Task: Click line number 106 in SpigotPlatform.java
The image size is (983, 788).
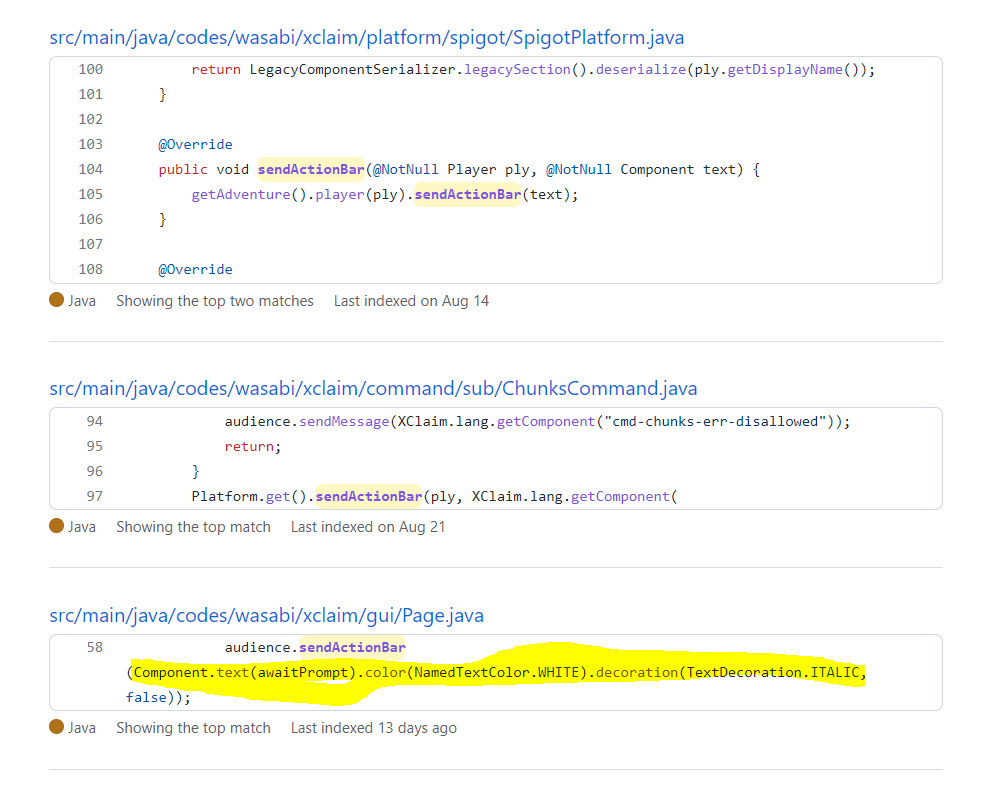Action: point(91,220)
